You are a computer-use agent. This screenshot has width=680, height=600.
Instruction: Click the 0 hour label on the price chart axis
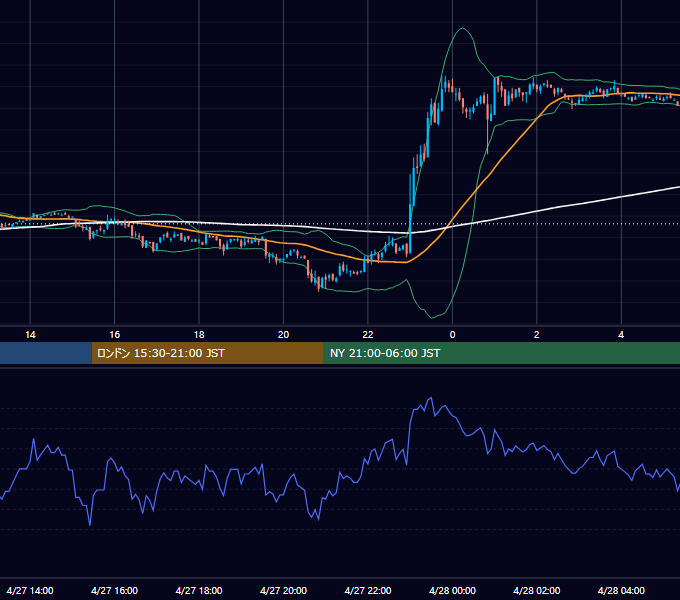coord(452,335)
